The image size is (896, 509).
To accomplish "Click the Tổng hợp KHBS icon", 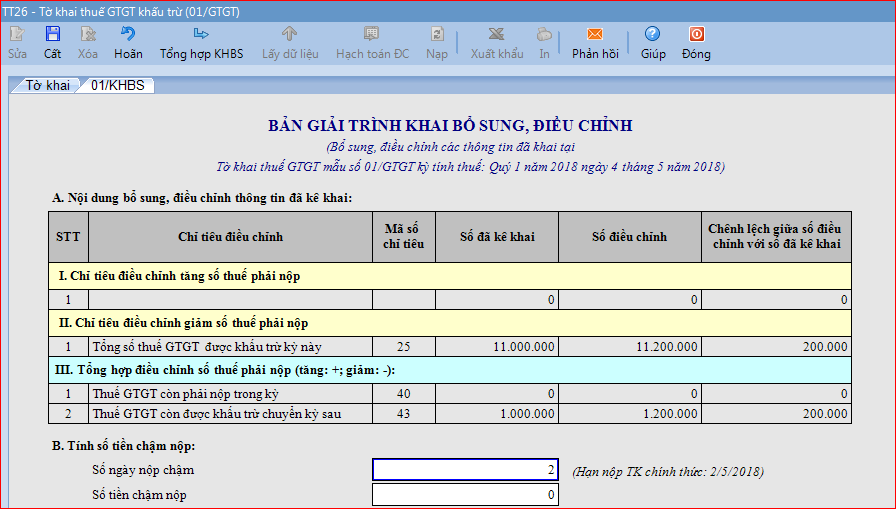I will (201, 34).
